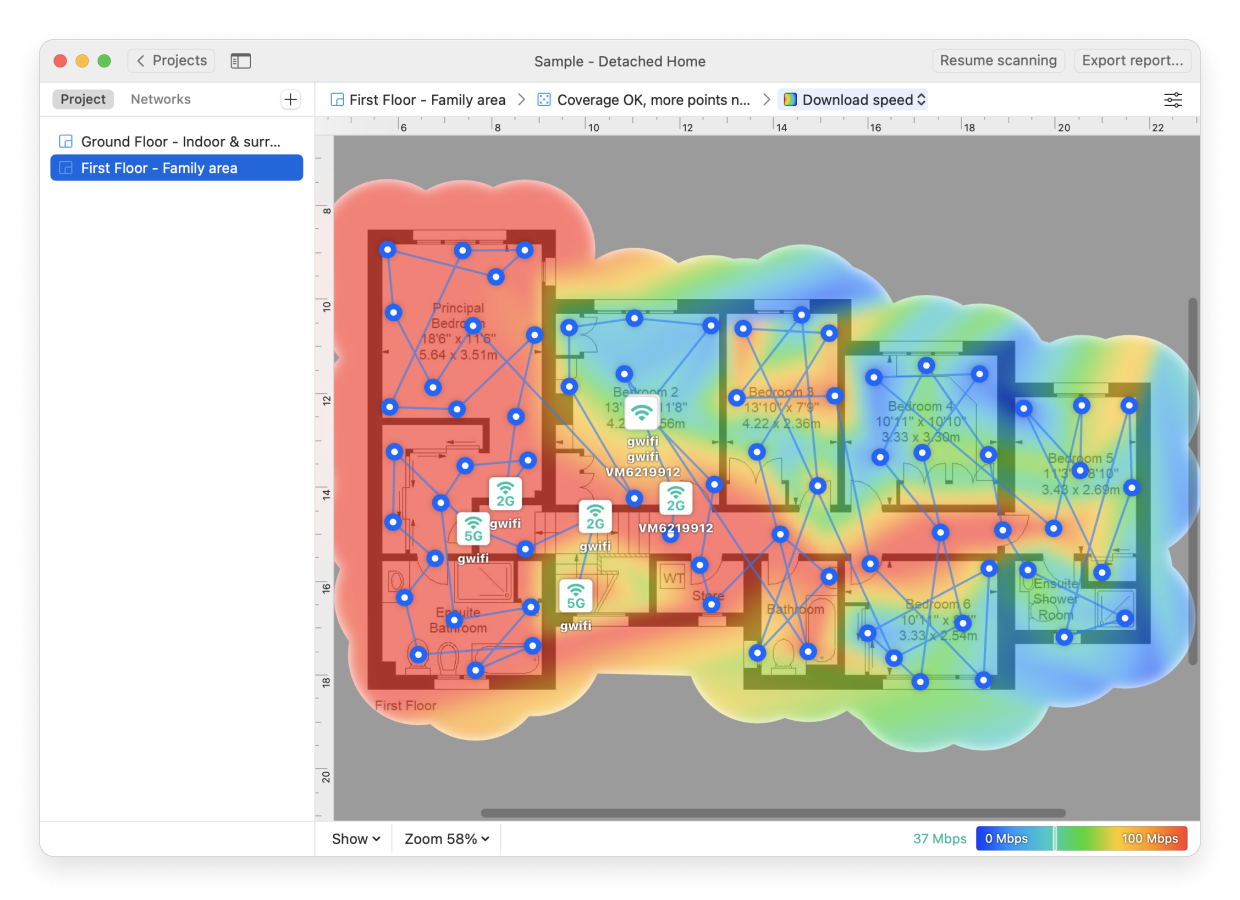This screenshot has width=1240, height=900.
Task: Click the add project plus button
Action: (x=290, y=99)
